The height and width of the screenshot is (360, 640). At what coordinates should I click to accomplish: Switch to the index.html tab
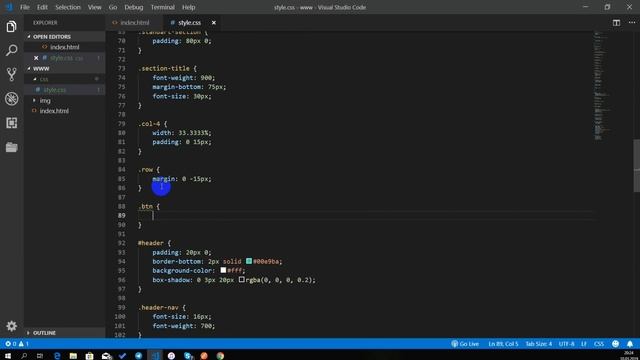pyautogui.click(x=134, y=23)
